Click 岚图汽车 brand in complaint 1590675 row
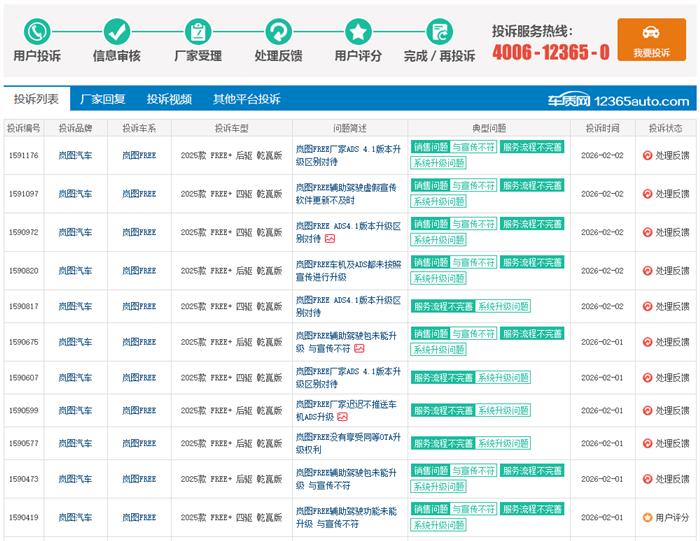 [75, 342]
